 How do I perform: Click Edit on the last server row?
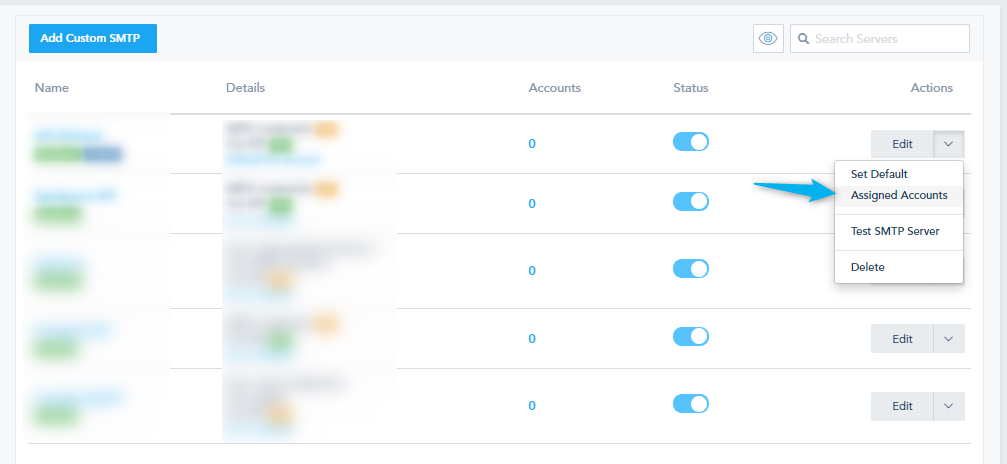pyautogui.click(x=902, y=406)
